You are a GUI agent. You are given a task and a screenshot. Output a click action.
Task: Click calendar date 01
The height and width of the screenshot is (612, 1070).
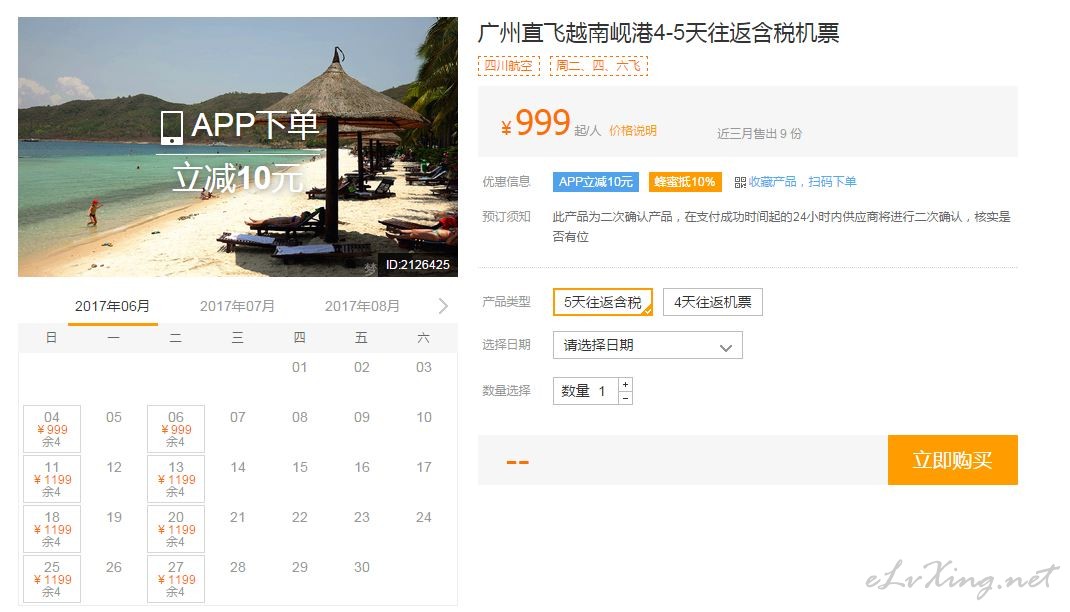click(300, 367)
